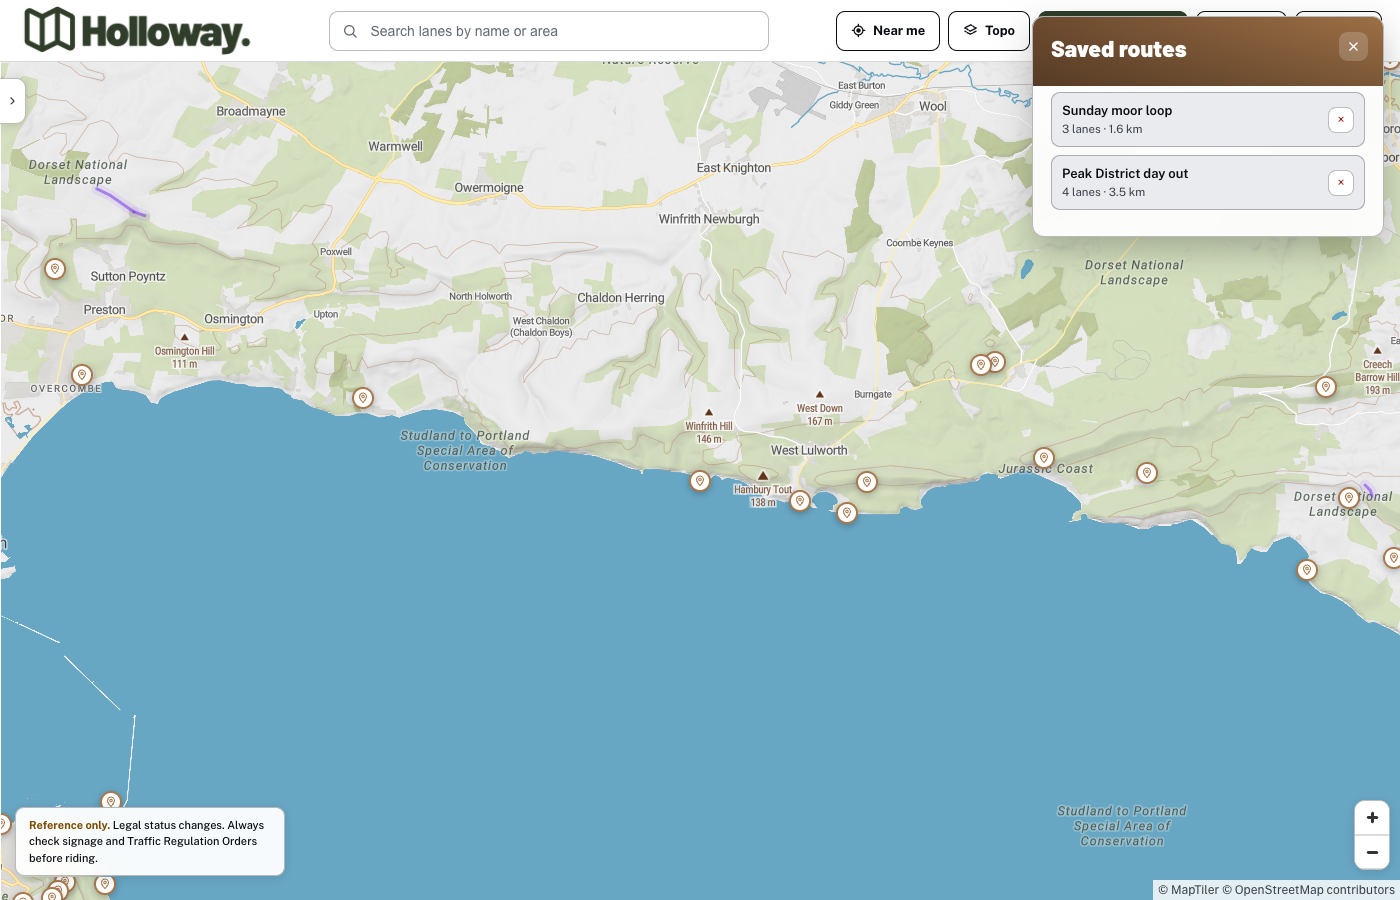Image resolution: width=1400 pixels, height=900 pixels.
Task: Zoom out with the minus button
Action: click(1372, 852)
